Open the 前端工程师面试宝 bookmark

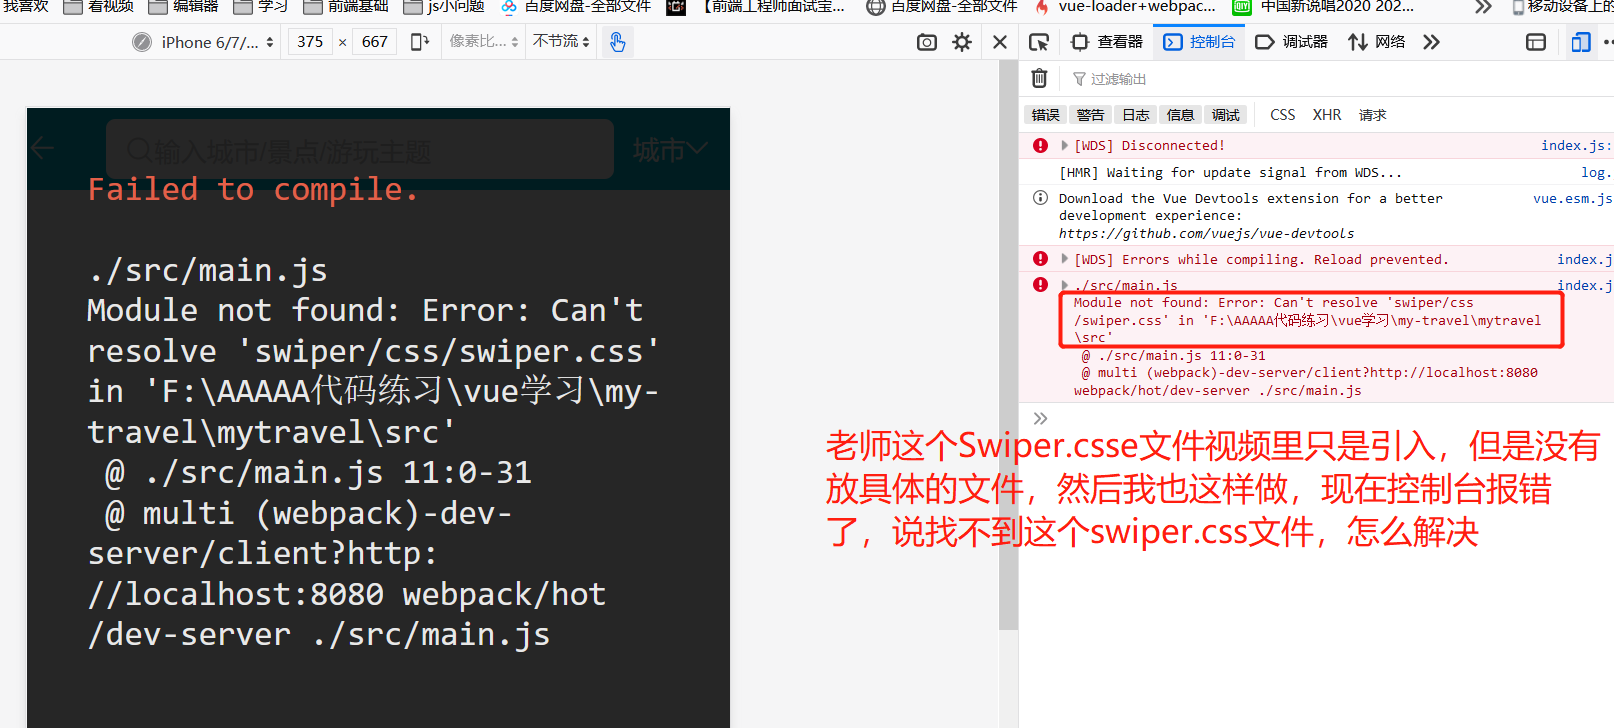pos(758,7)
